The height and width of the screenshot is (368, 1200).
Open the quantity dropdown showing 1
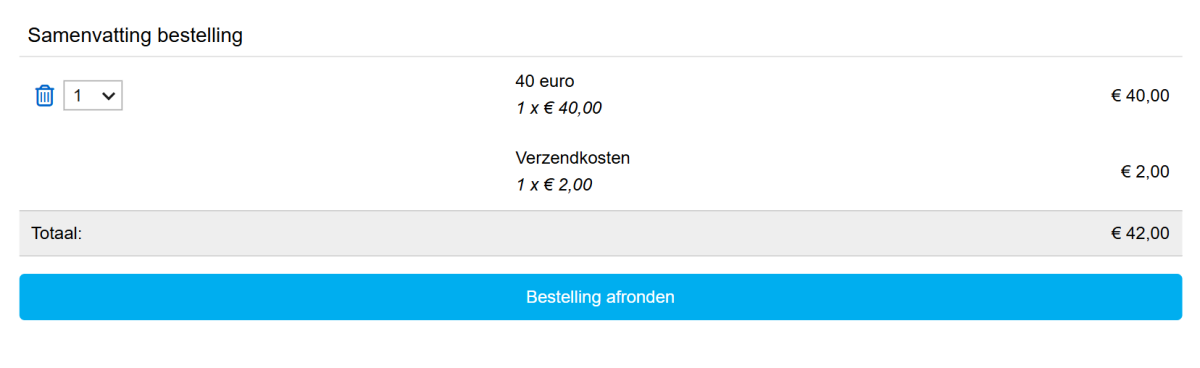coord(93,96)
